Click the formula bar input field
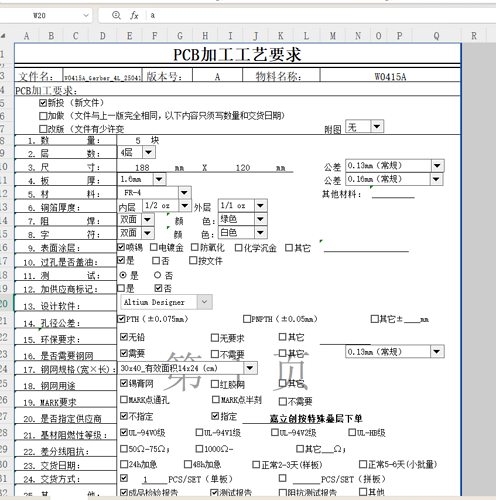 coord(320,15)
